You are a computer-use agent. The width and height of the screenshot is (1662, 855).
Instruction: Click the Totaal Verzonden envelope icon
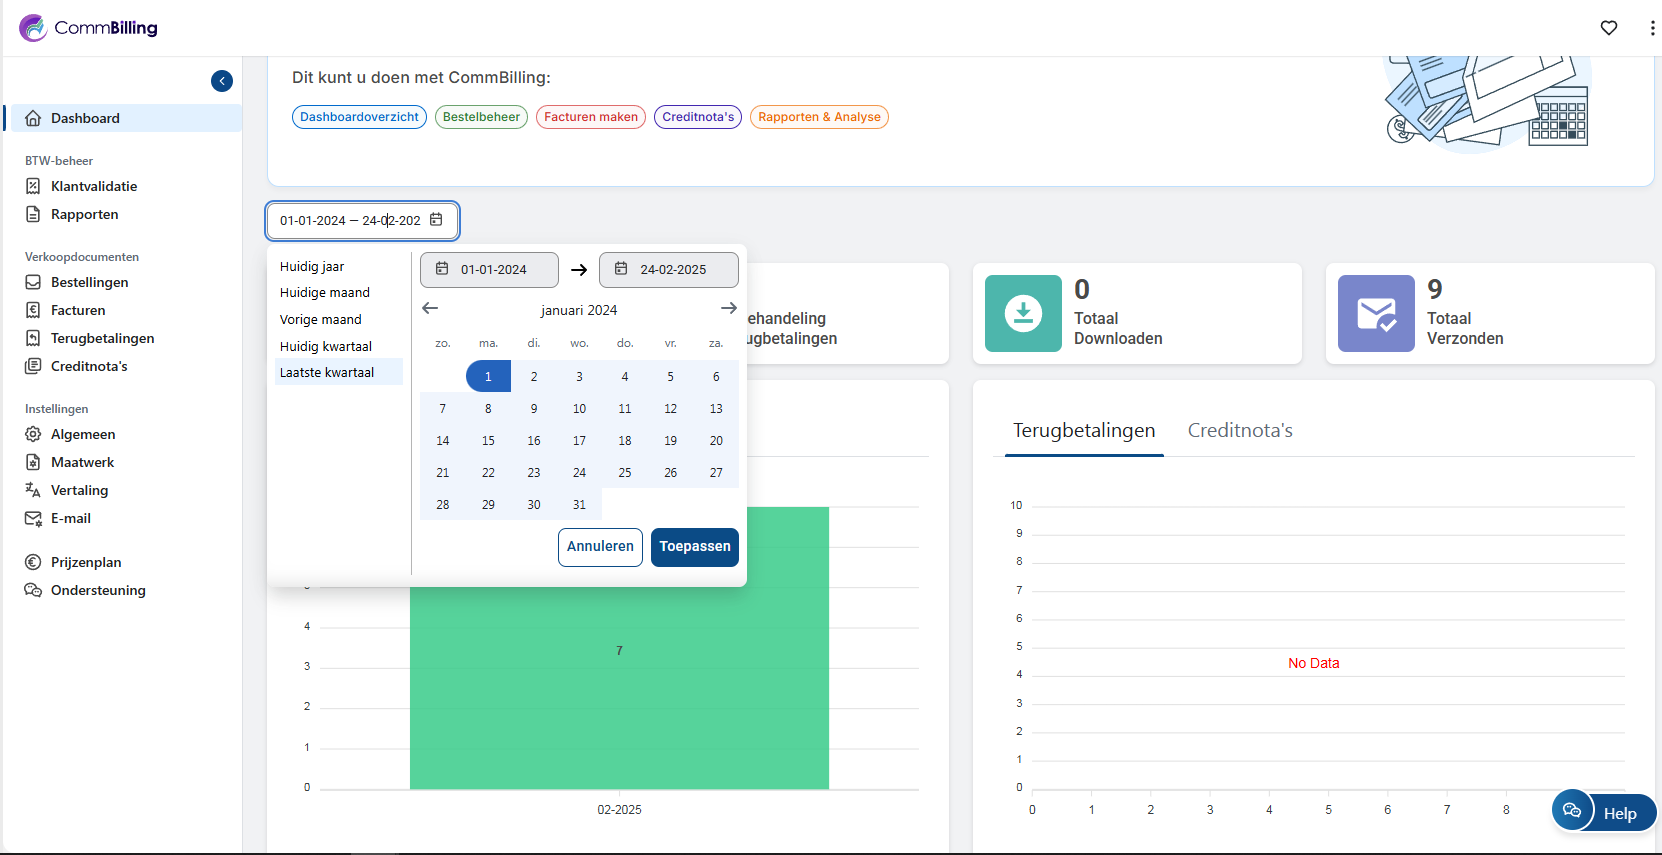click(1376, 313)
